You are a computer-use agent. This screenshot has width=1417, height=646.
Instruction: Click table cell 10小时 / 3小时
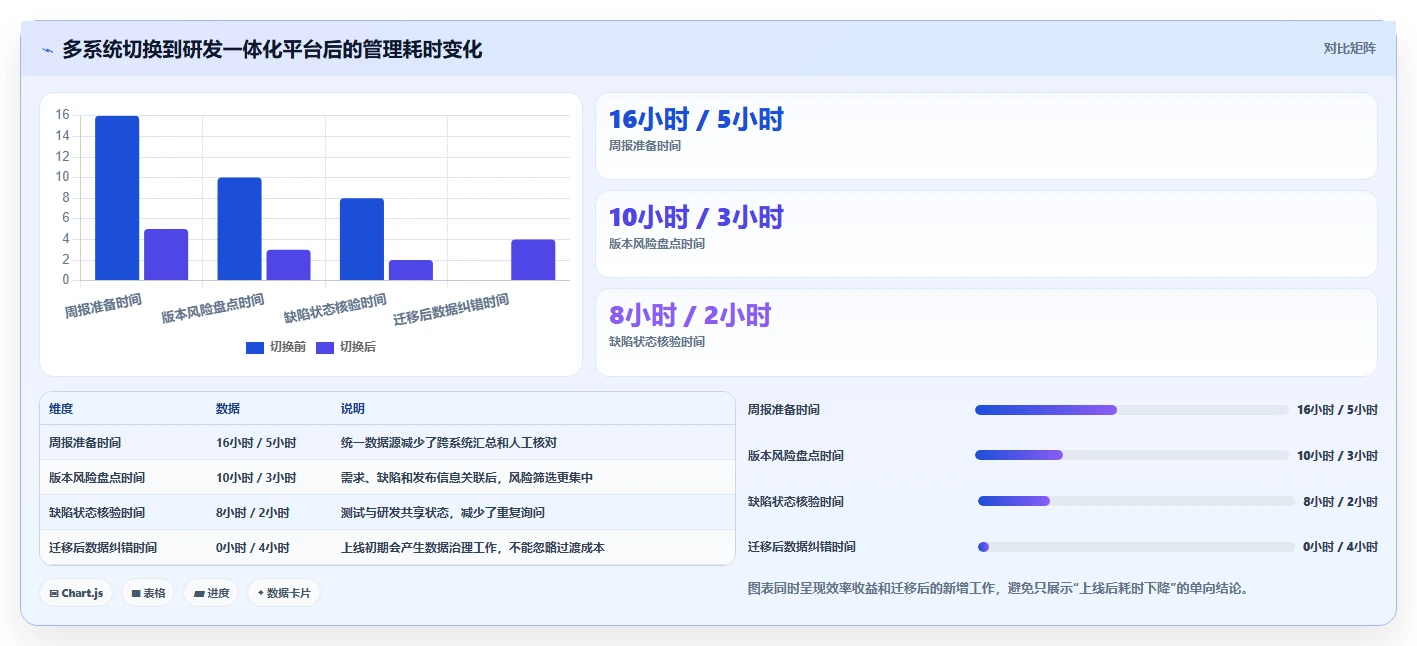256,477
